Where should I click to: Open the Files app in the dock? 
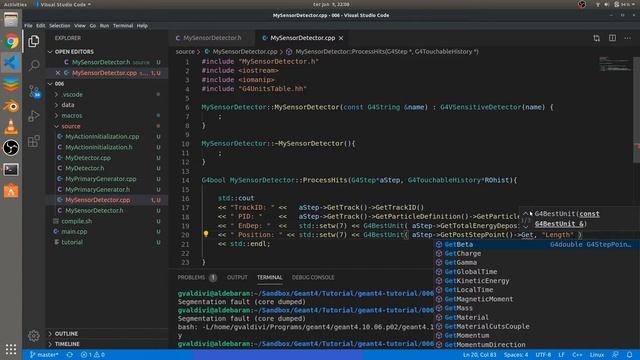pos(11,19)
